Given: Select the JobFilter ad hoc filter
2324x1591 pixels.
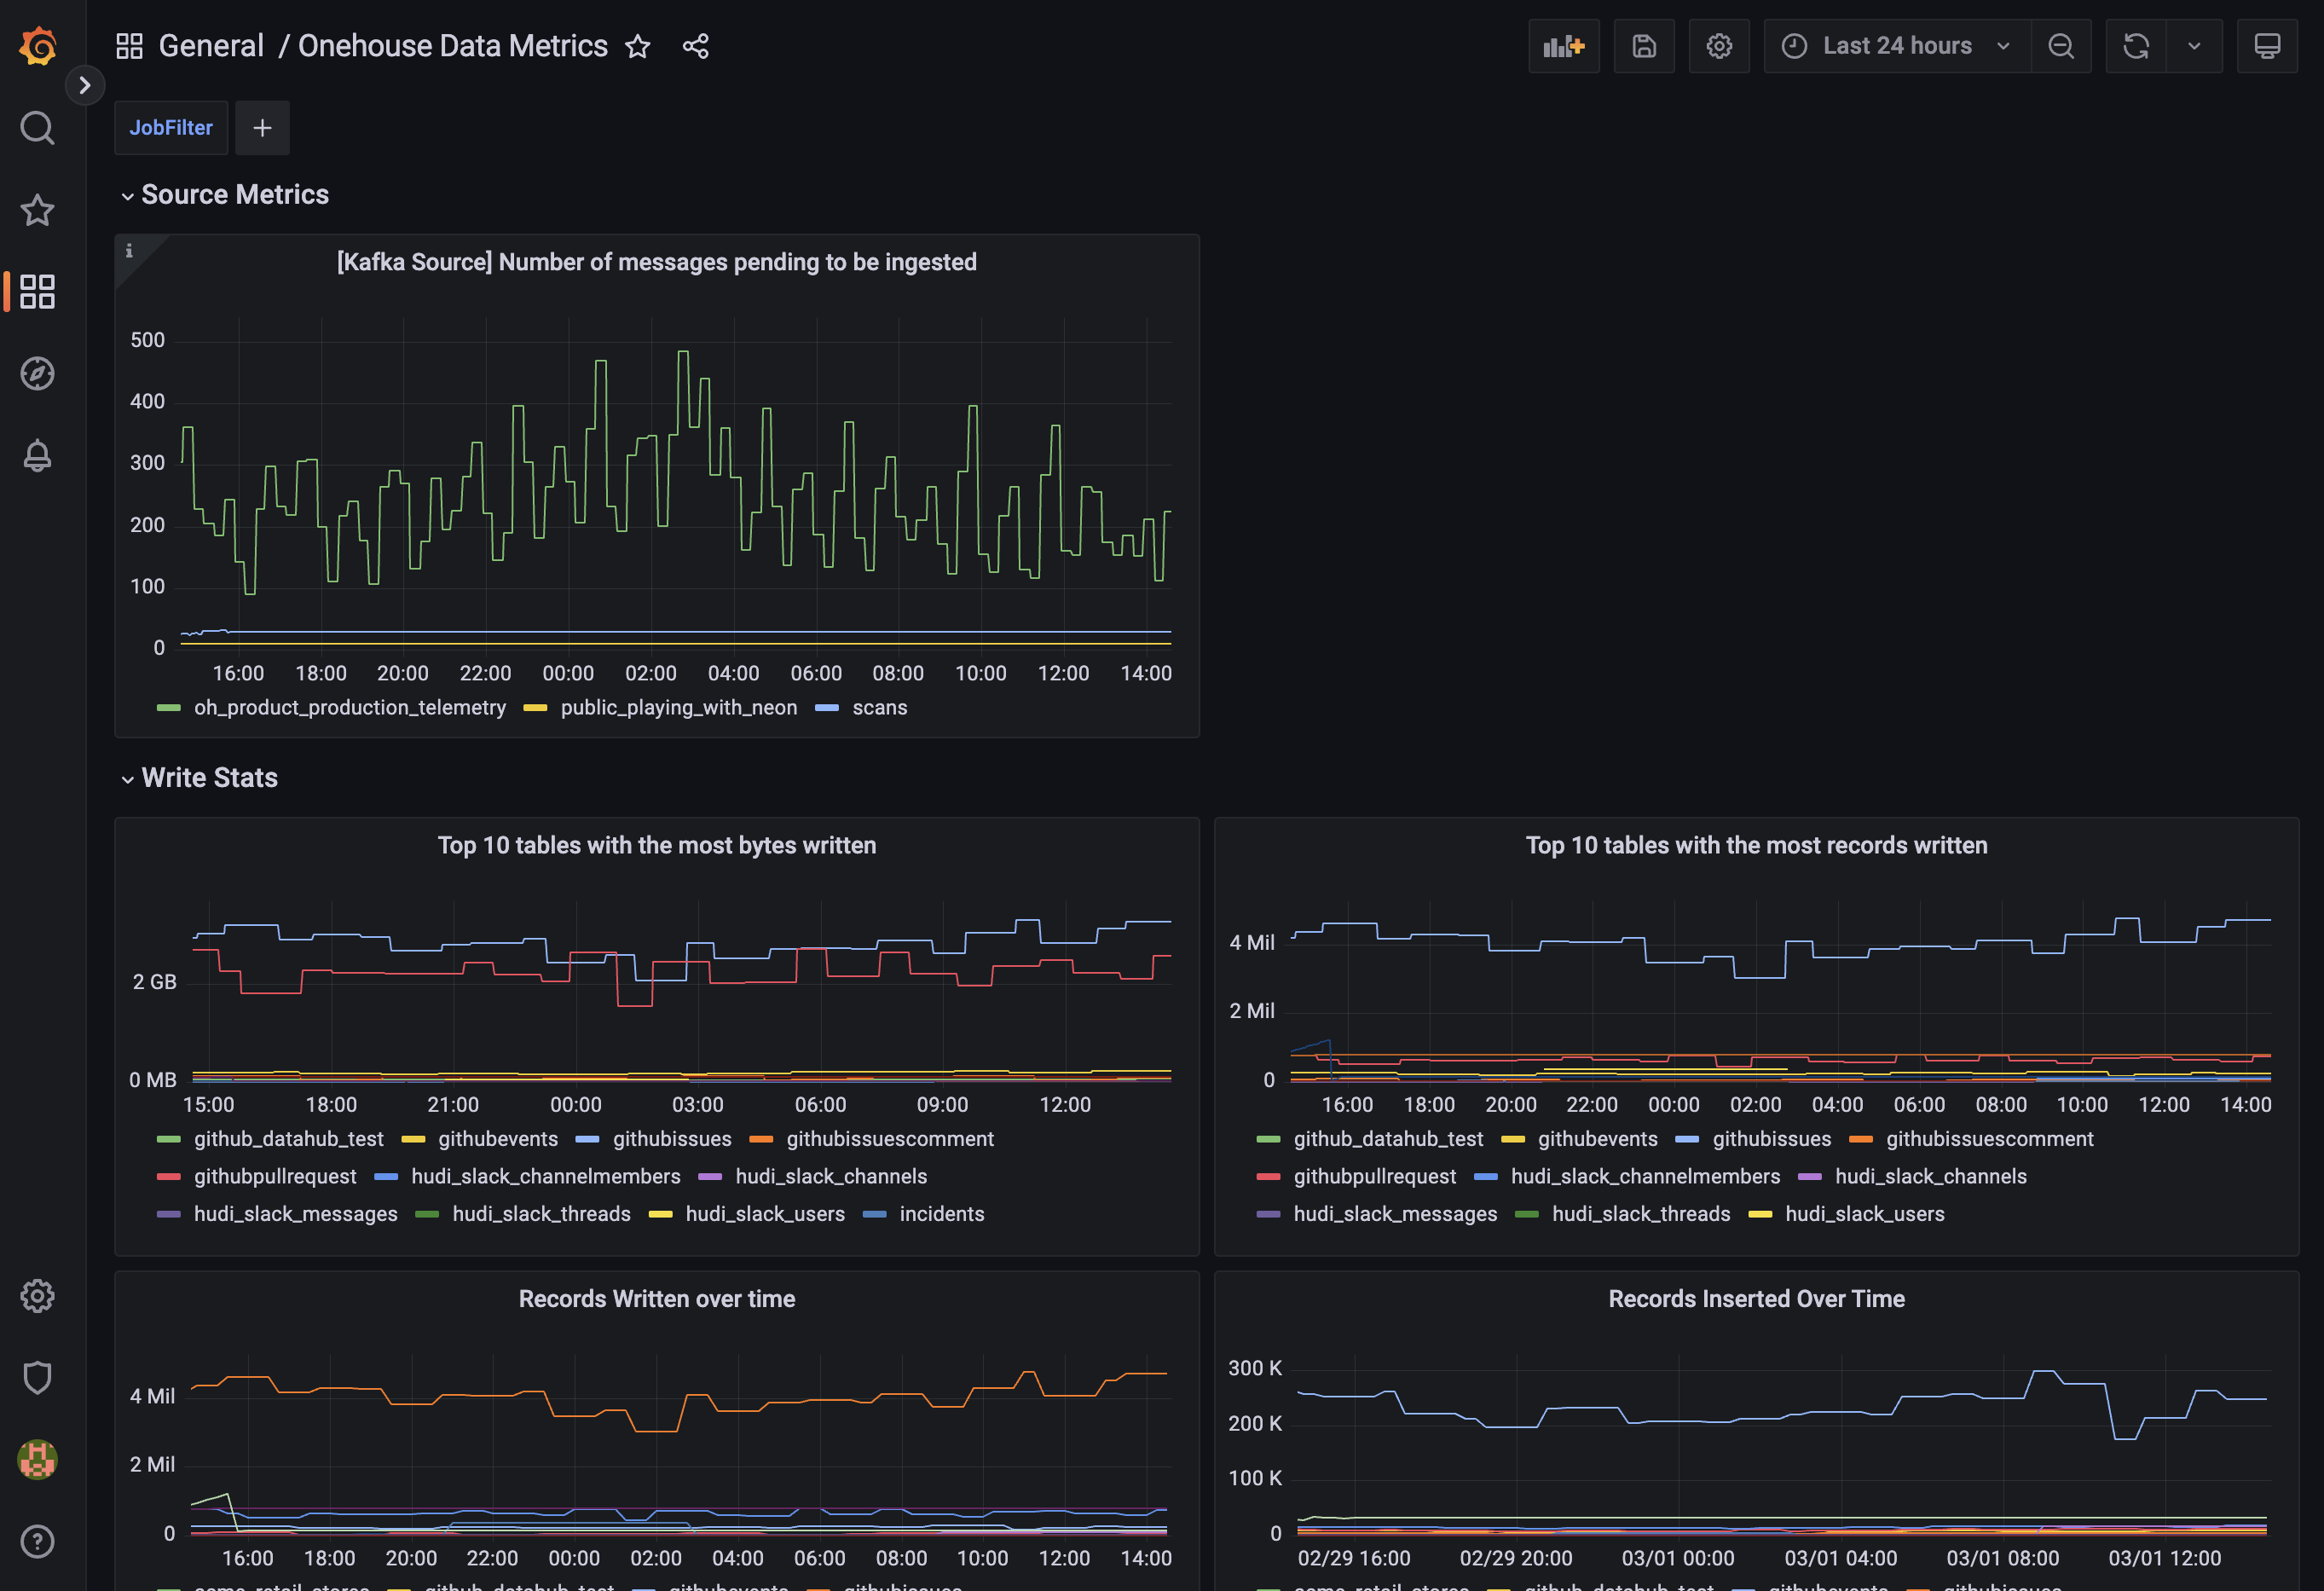Looking at the screenshot, I should (171, 128).
